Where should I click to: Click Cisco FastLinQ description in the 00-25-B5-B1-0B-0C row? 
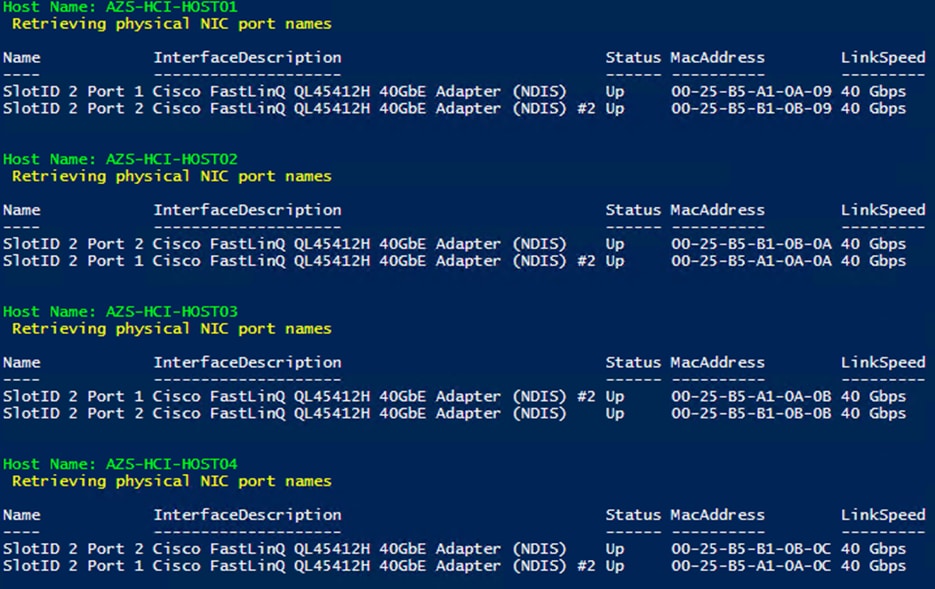pos(360,548)
